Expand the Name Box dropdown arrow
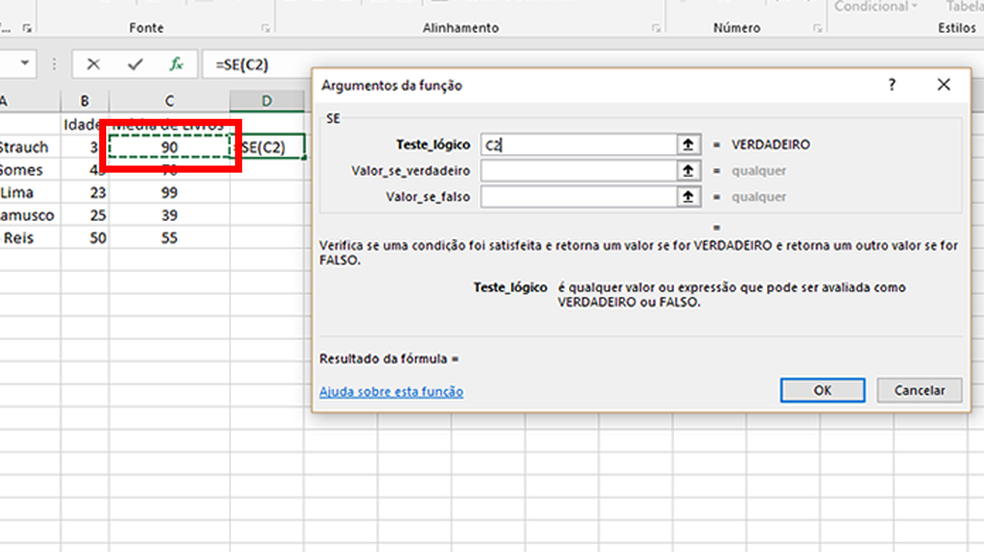The width and height of the screenshot is (984, 552). (25, 65)
